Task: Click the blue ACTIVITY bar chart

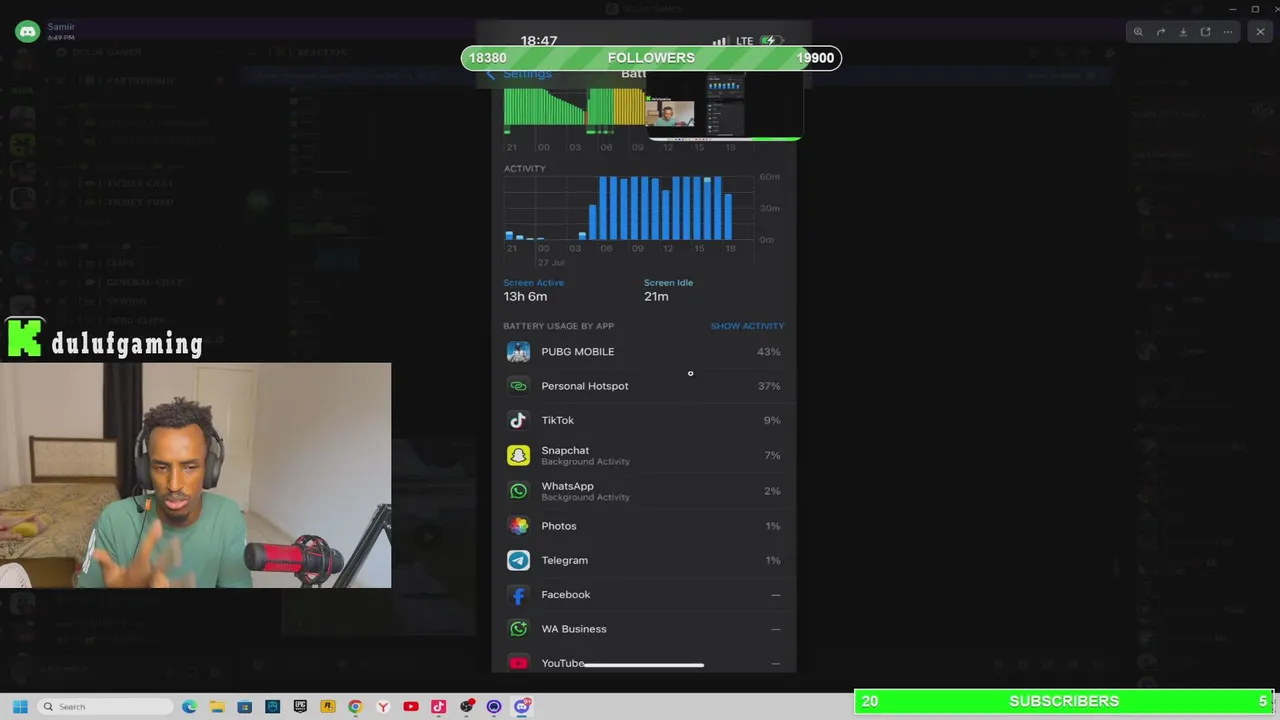Action: point(630,208)
